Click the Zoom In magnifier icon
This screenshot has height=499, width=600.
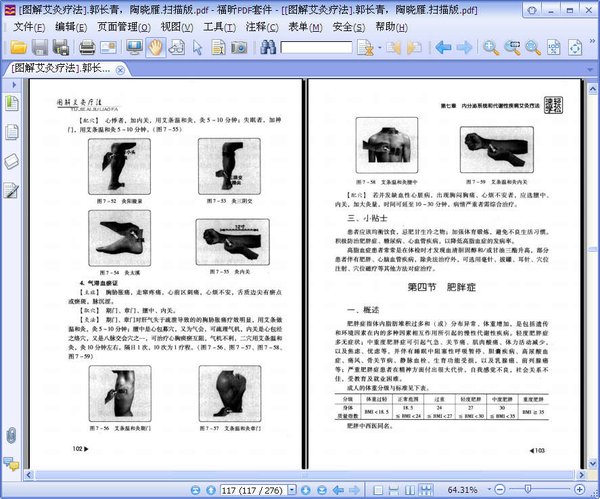tap(491, 48)
